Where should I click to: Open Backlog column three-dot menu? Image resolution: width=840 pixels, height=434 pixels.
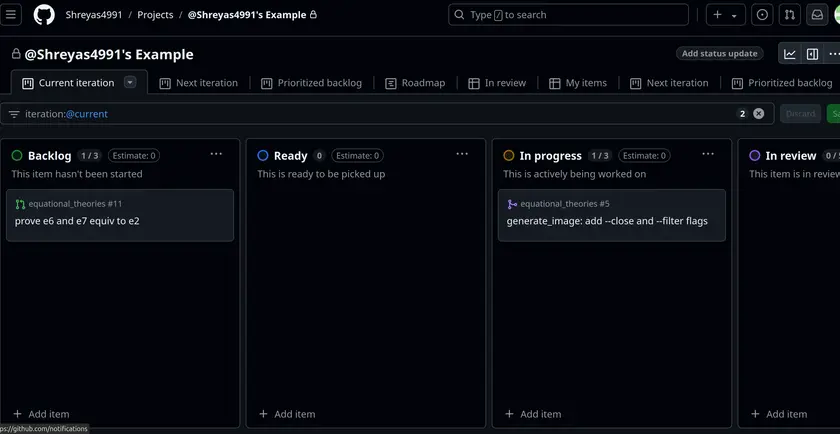pyautogui.click(x=216, y=154)
